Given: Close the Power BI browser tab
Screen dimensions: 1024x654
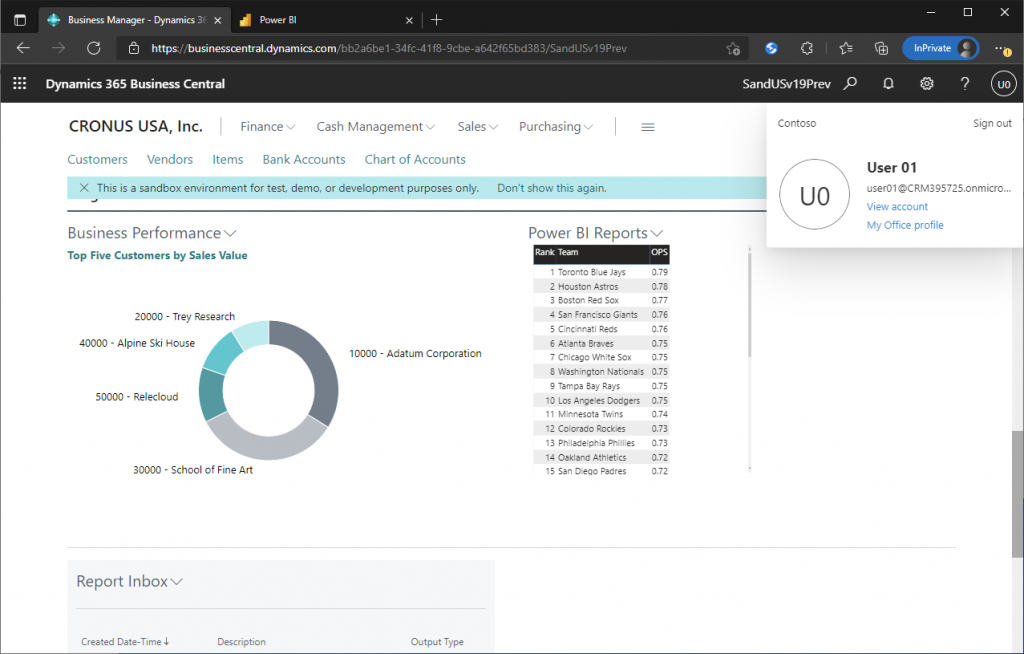Looking at the screenshot, I should [x=409, y=20].
